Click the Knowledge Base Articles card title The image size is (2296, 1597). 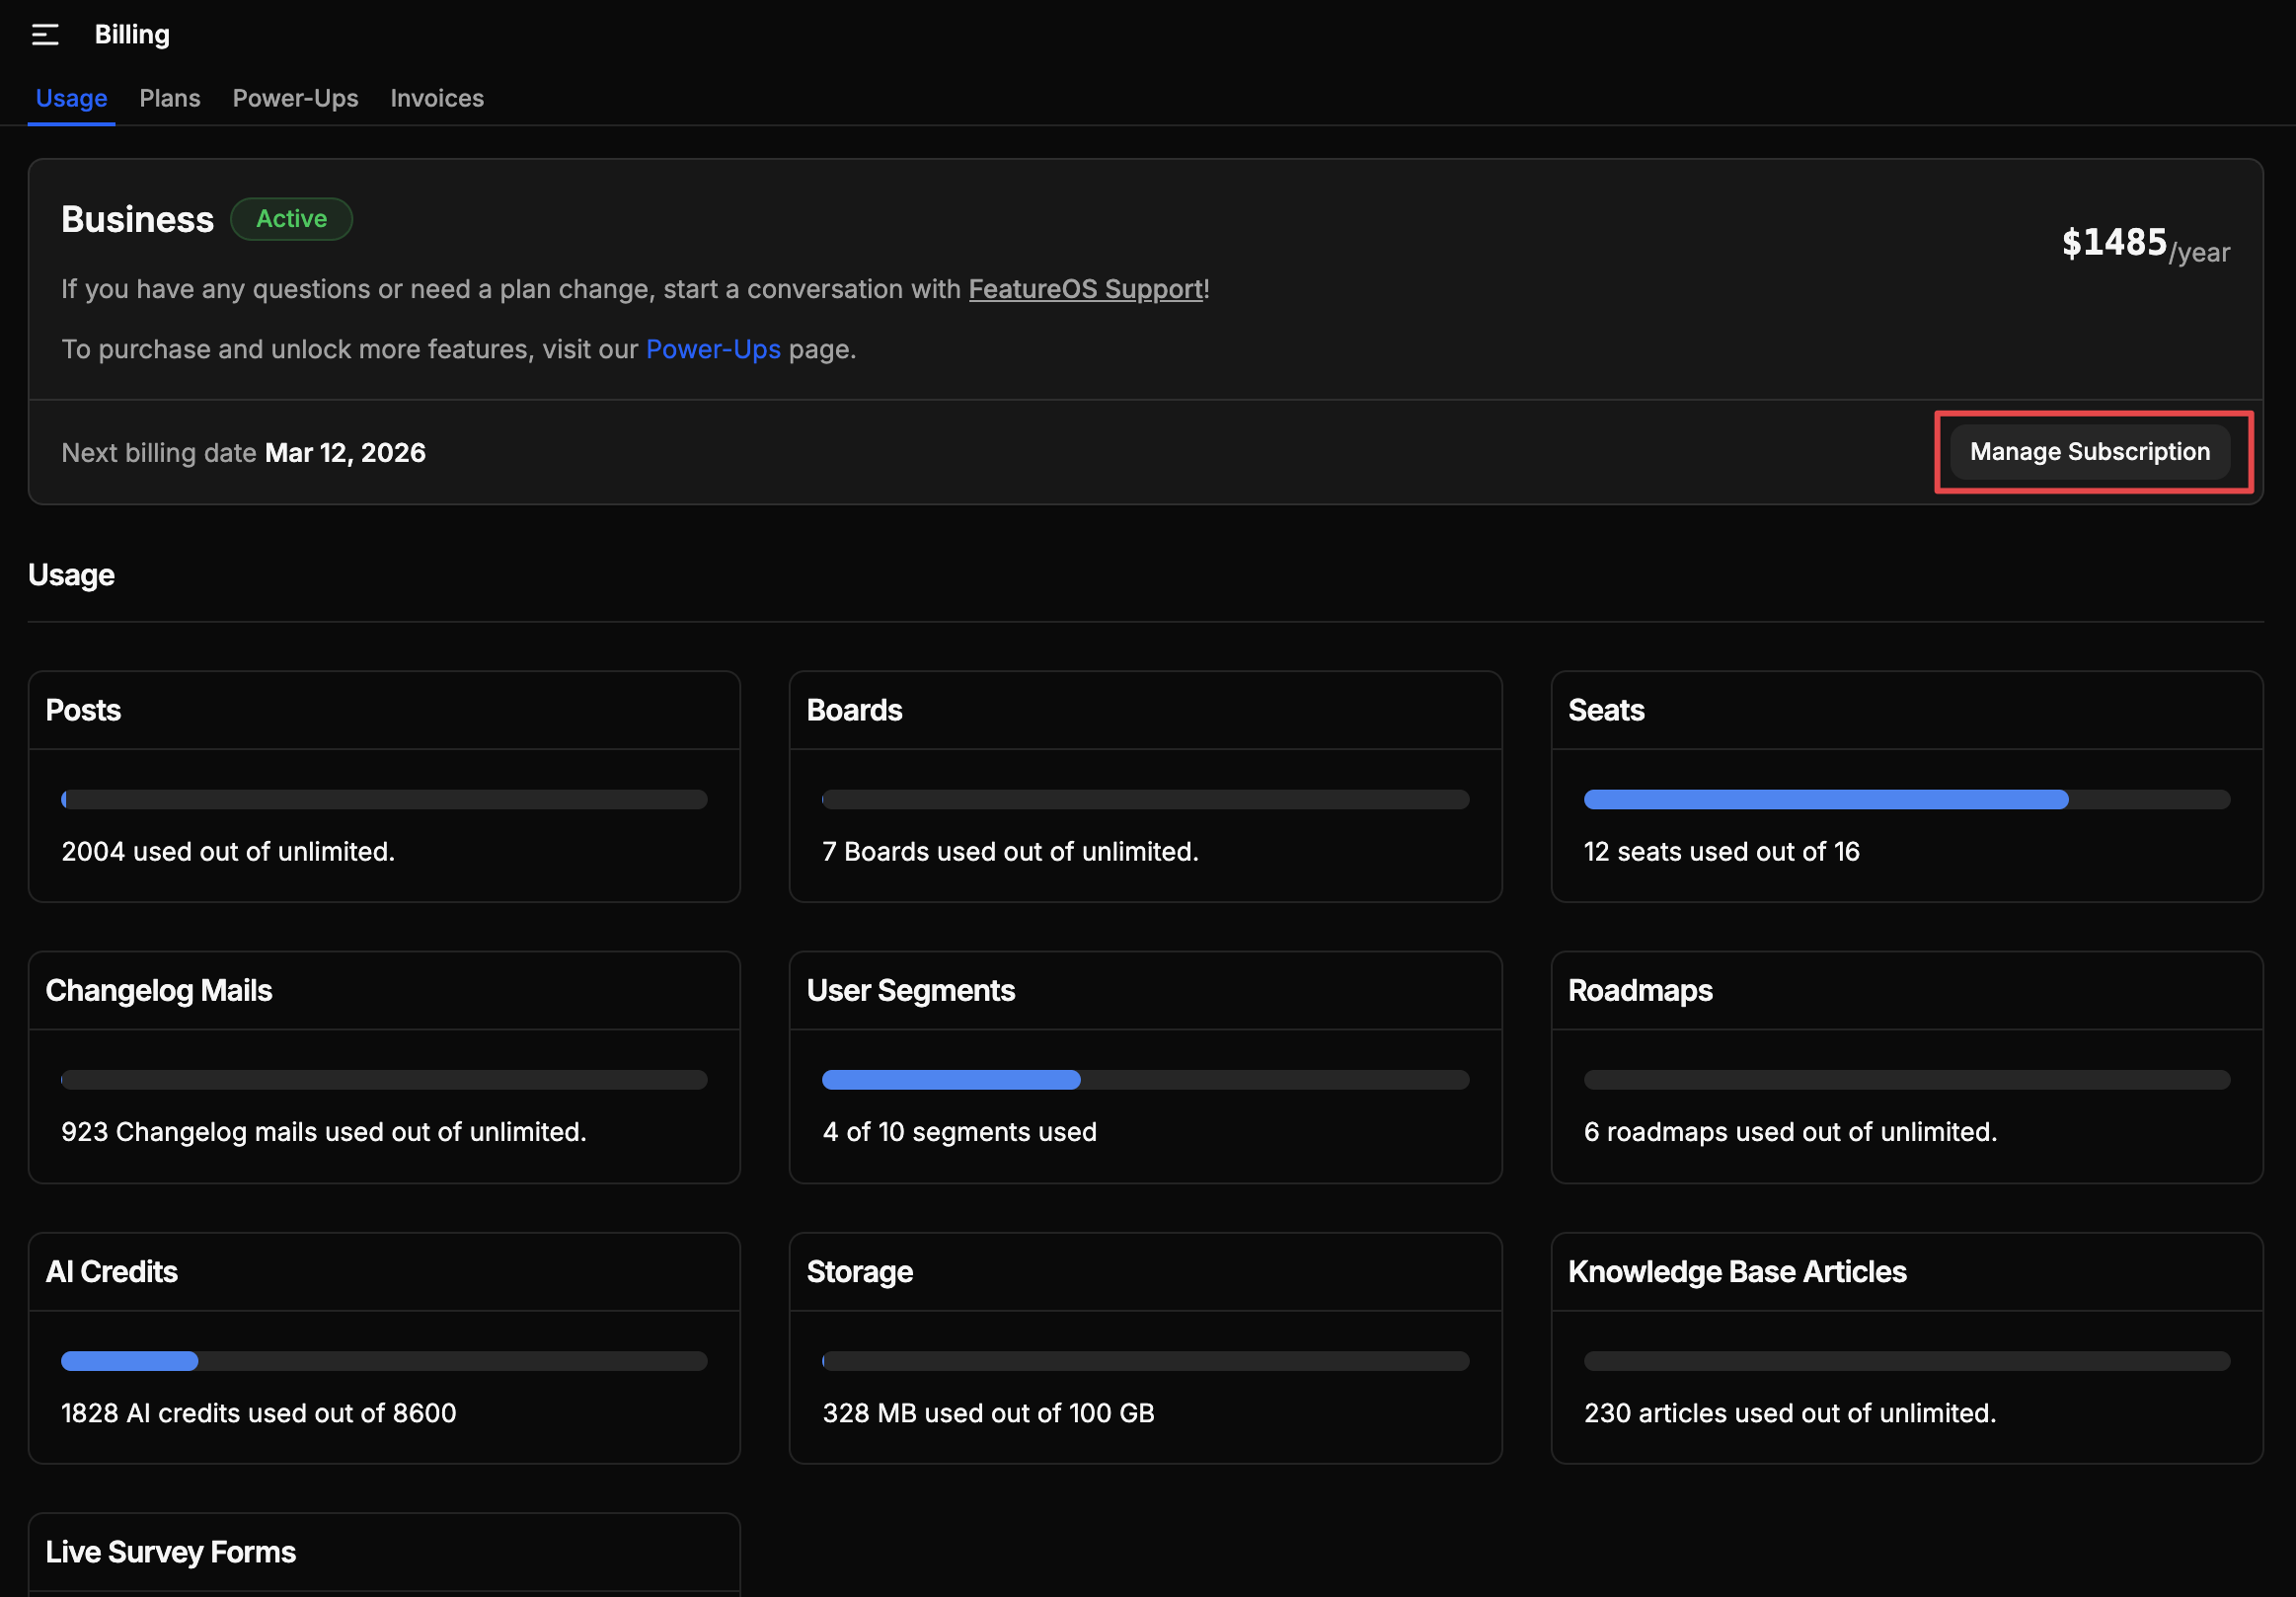(1736, 1271)
